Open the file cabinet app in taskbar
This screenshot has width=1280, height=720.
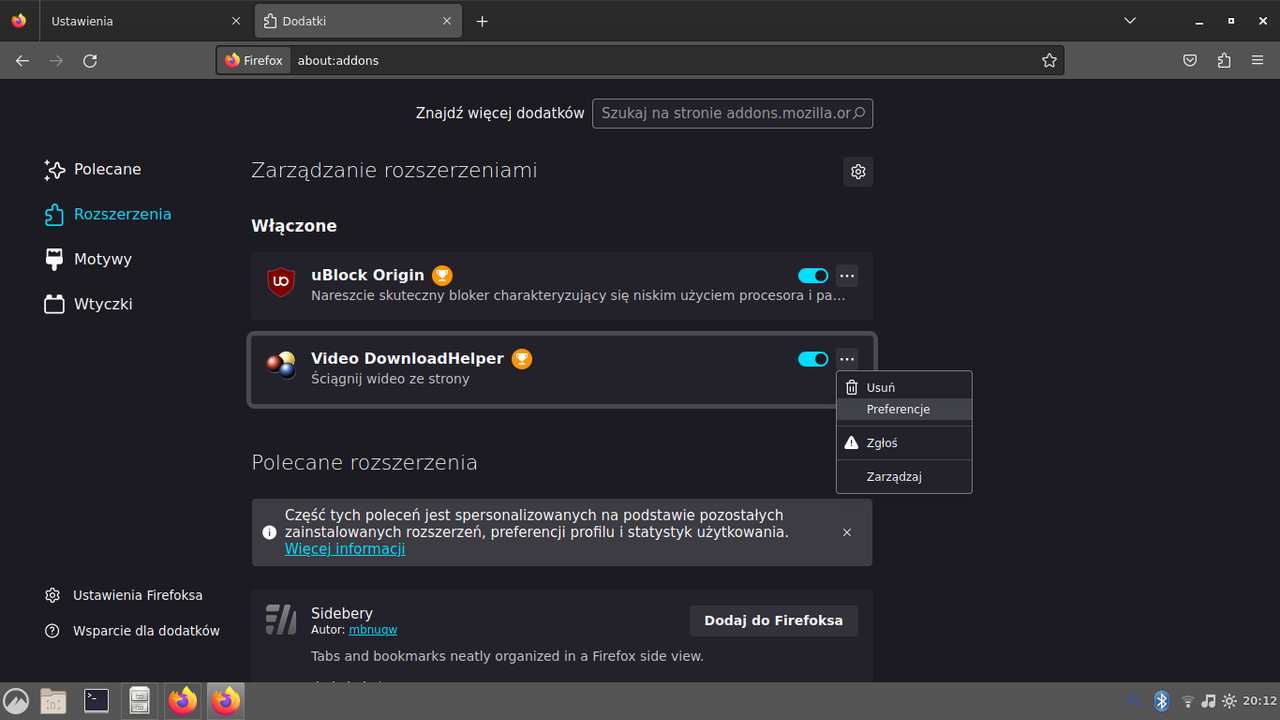pyautogui.click(x=140, y=702)
